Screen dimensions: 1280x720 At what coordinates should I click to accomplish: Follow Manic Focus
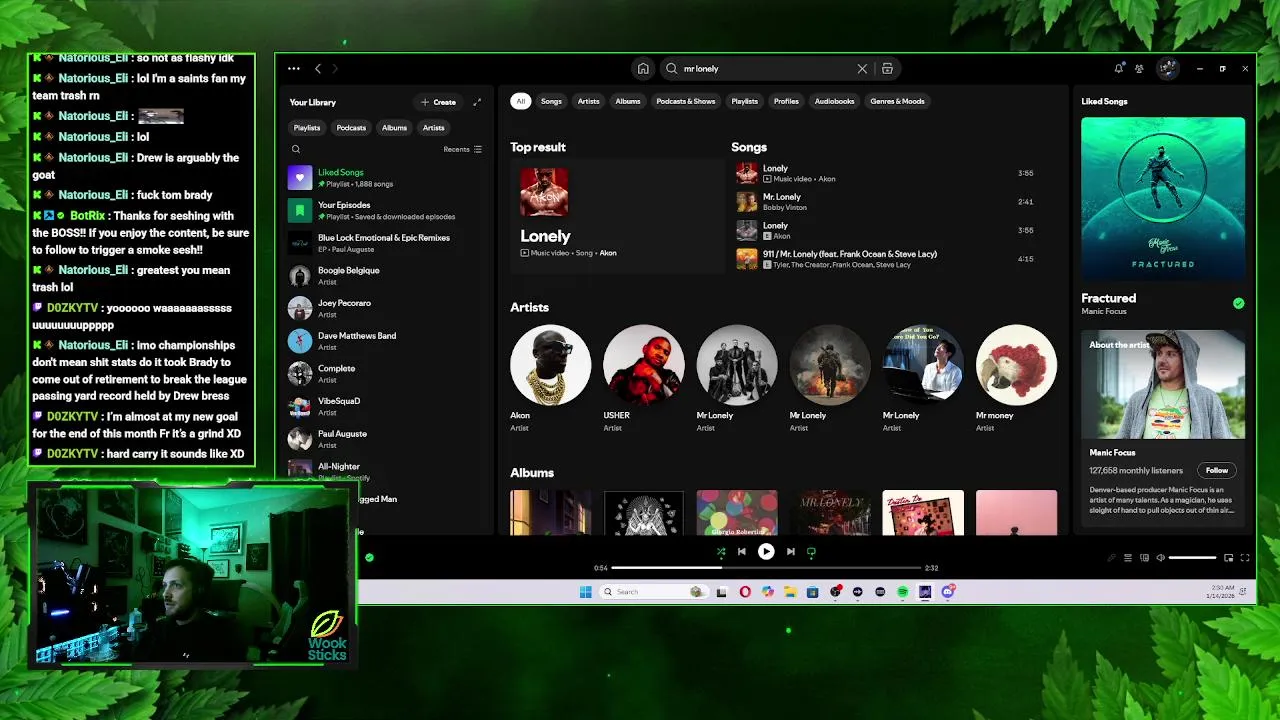click(x=1216, y=470)
